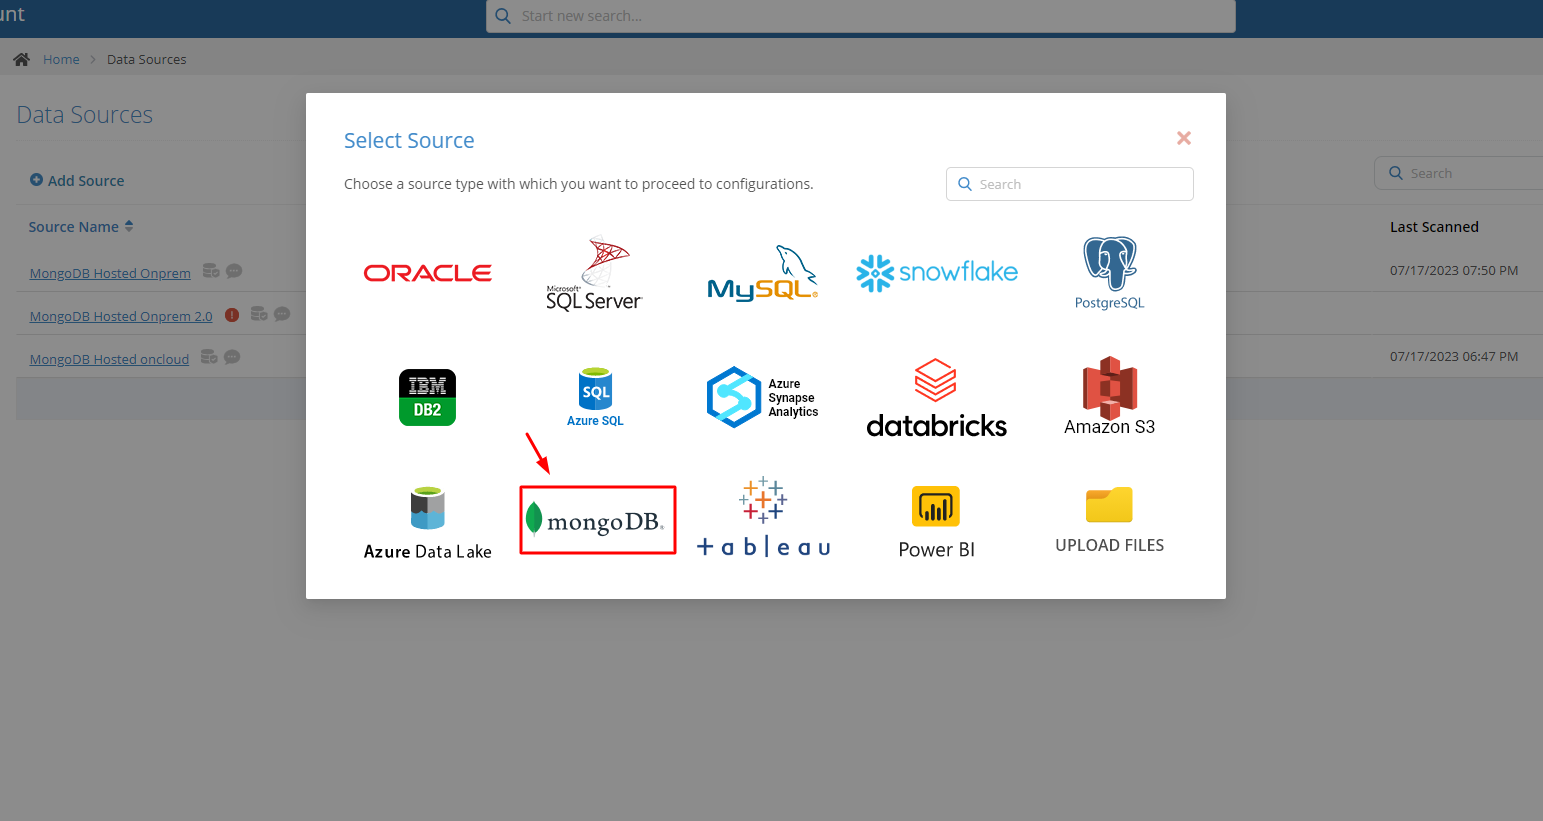Click the Last Scanned column header

tap(1434, 227)
